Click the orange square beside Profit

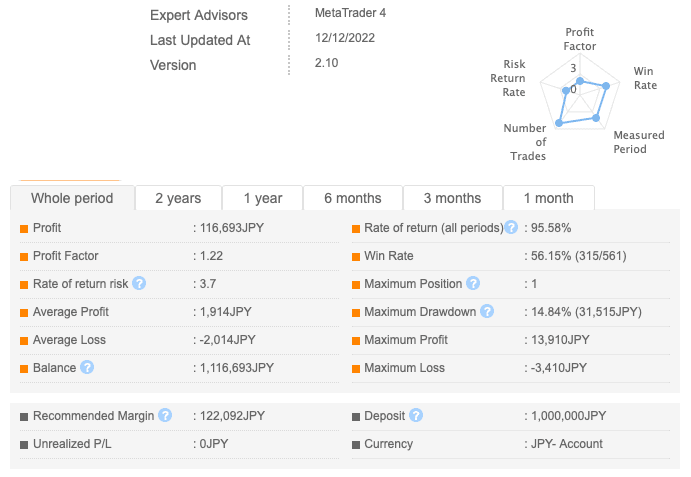(24, 228)
